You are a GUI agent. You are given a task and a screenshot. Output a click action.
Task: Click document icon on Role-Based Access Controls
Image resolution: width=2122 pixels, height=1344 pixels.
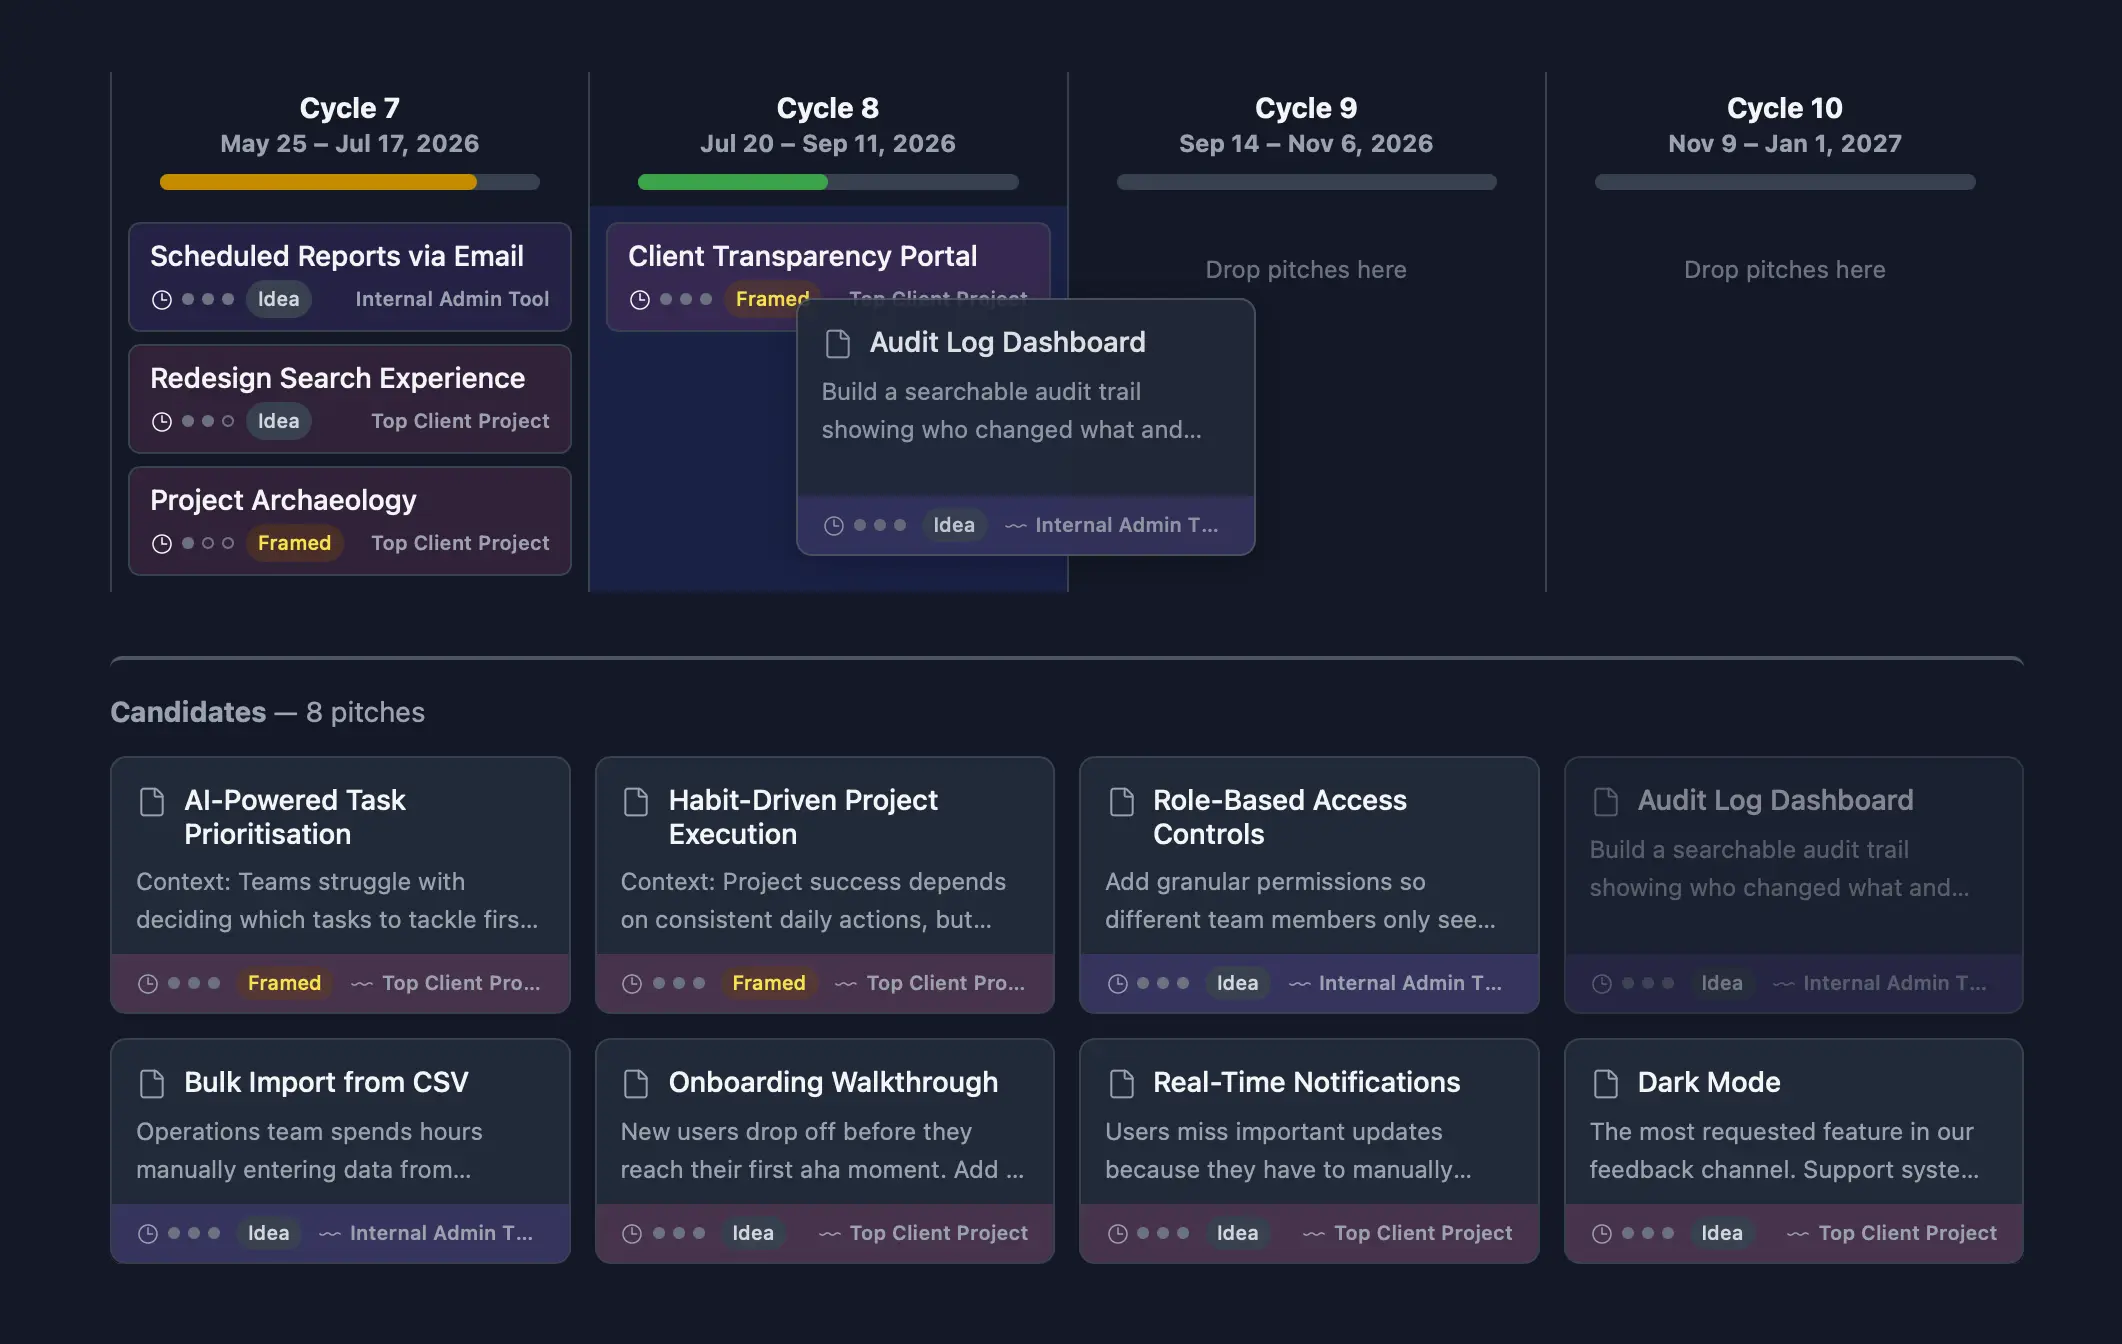point(1121,801)
